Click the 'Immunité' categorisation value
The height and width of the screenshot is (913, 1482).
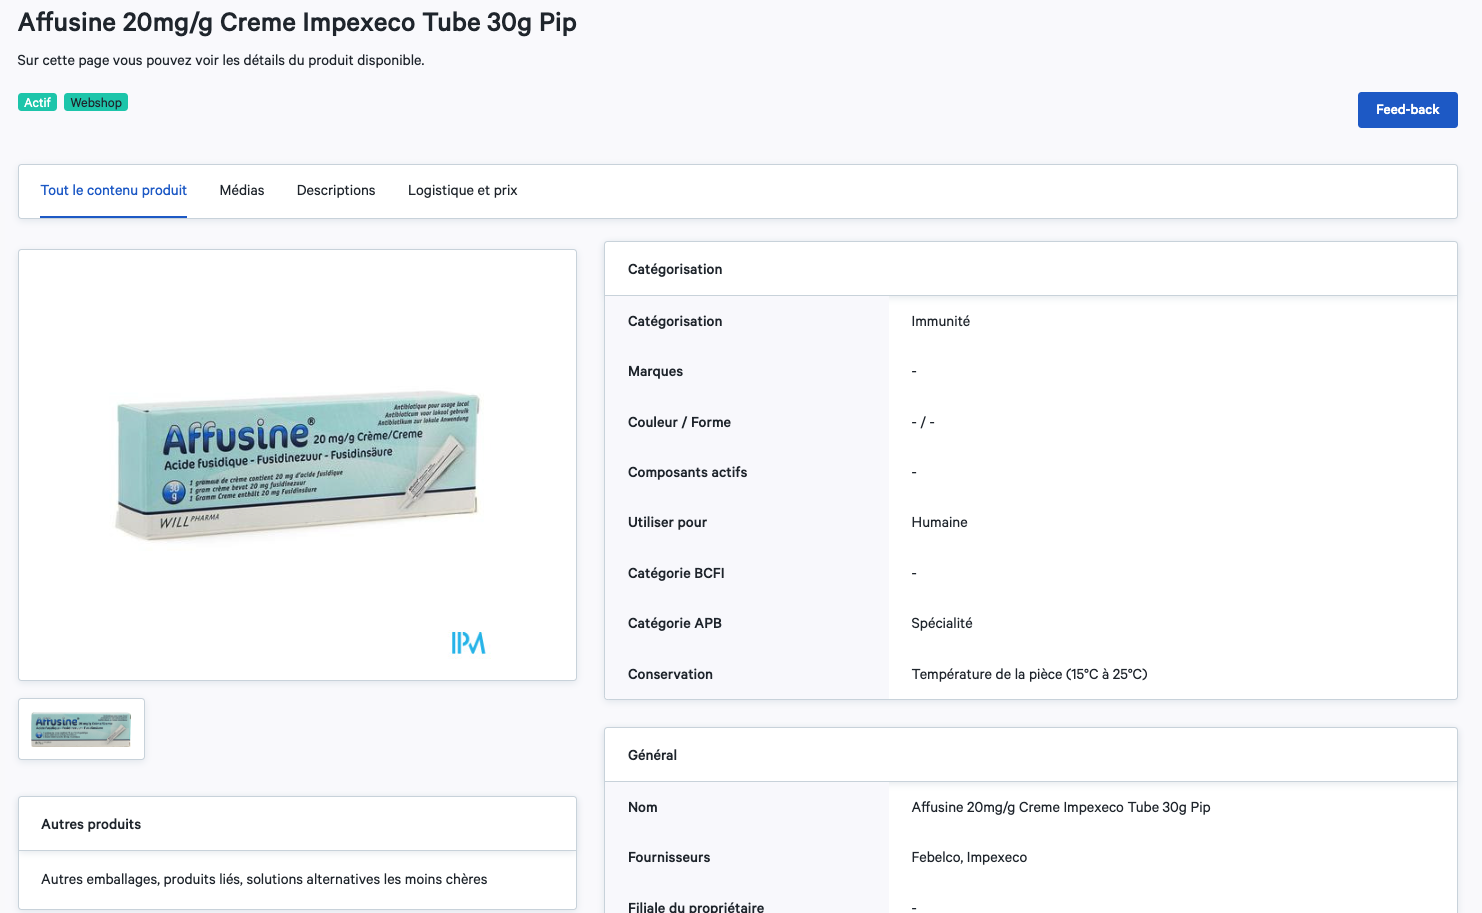pos(941,321)
